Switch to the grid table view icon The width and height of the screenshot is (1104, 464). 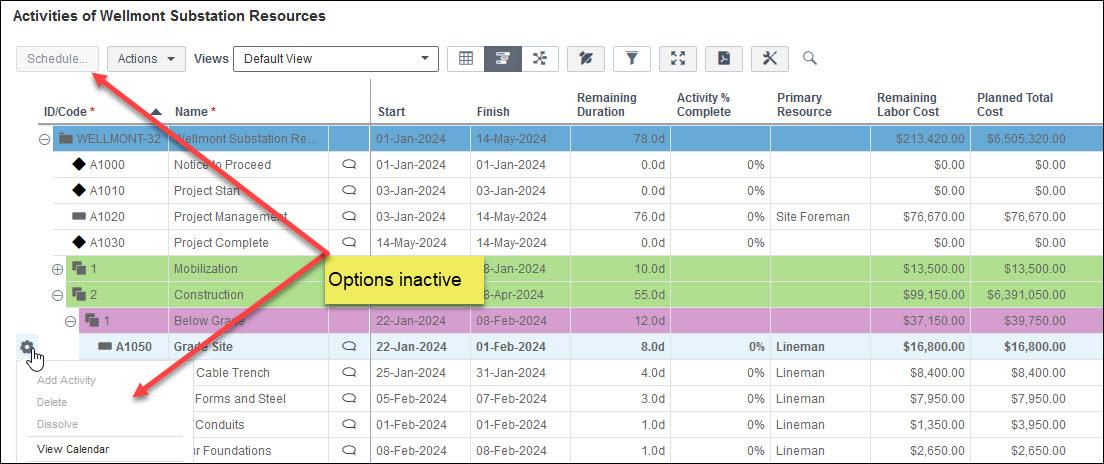465,58
